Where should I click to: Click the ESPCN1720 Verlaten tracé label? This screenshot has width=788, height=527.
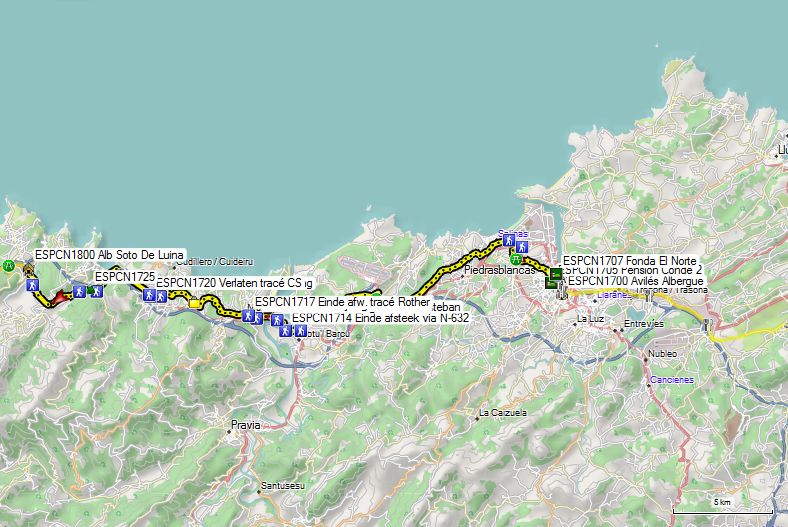coord(234,283)
